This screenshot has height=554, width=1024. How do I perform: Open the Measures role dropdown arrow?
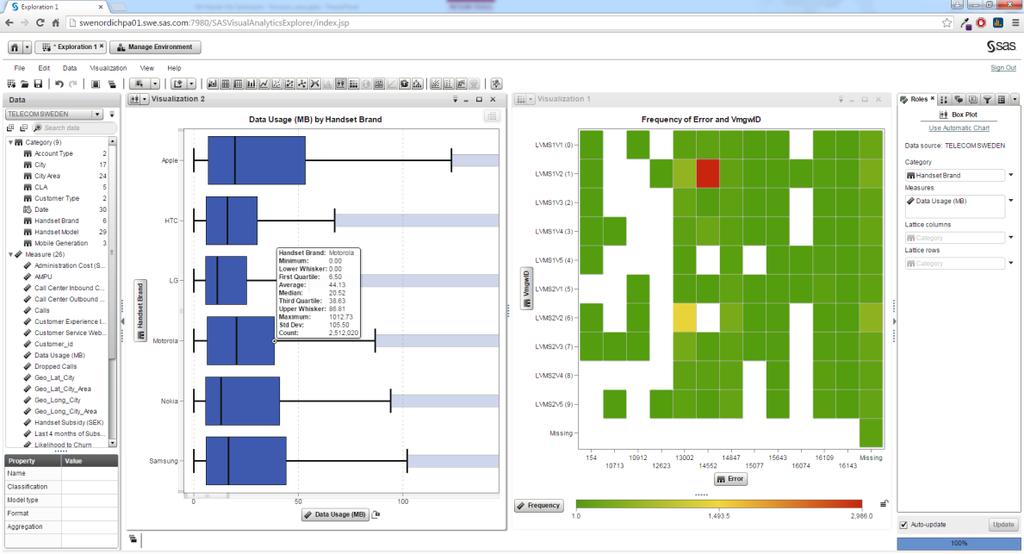(1011, 201)
